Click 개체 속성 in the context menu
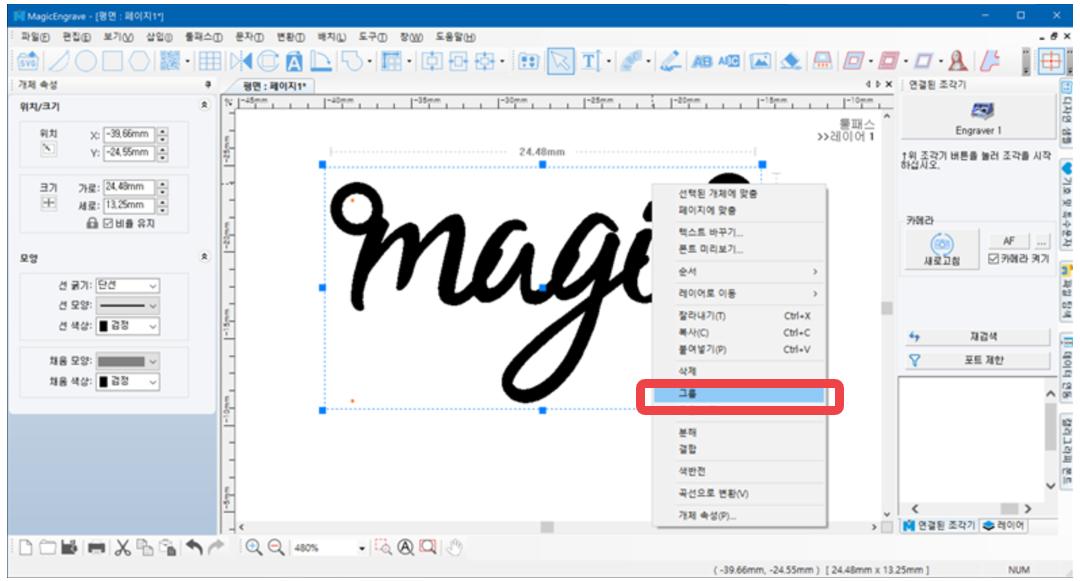 (740, 516)
